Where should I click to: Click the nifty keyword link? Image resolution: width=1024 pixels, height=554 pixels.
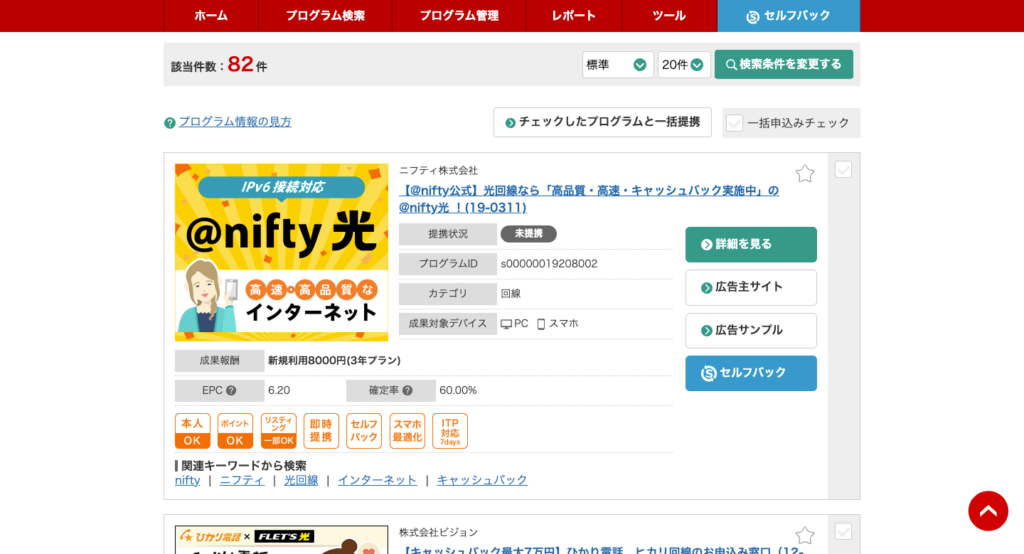(187, 480)
